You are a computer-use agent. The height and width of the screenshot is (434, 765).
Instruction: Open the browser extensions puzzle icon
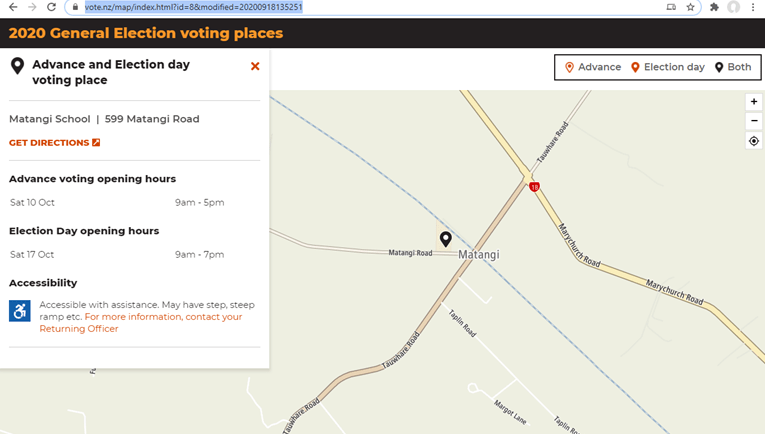point(714,7)
